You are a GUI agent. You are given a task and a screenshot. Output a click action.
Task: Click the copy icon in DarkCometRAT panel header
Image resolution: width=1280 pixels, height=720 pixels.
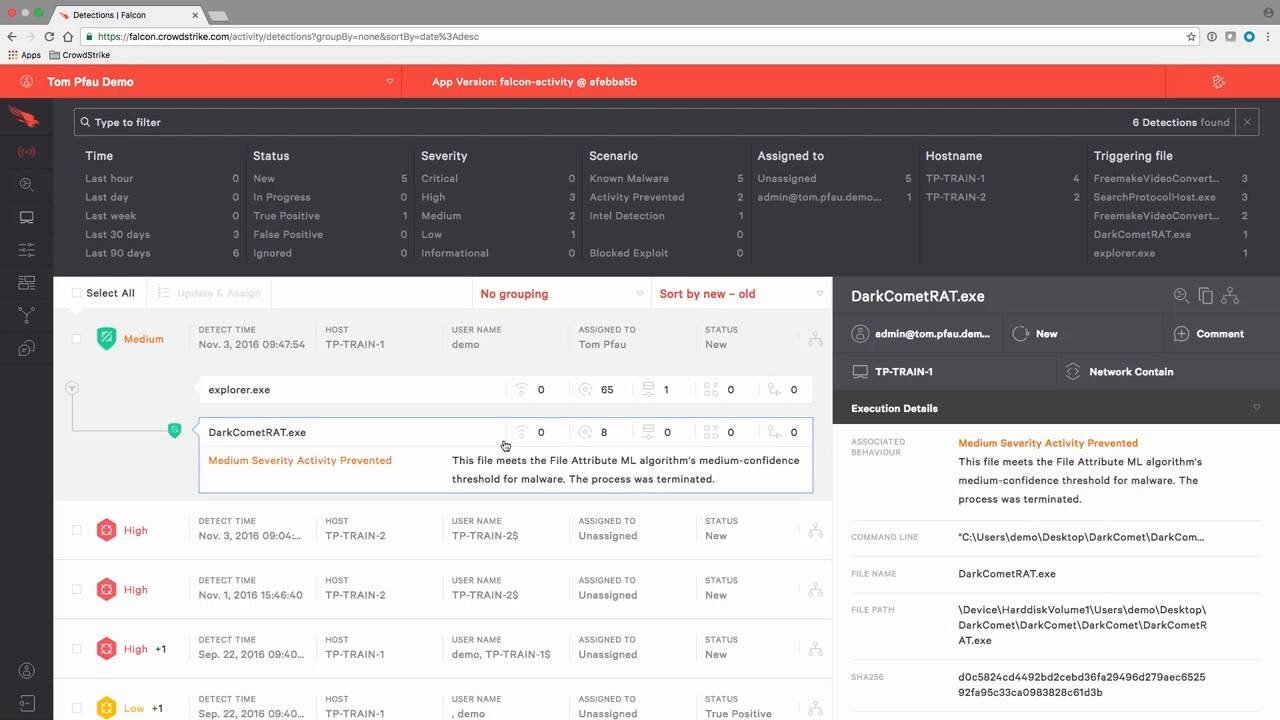[1205, 296]
